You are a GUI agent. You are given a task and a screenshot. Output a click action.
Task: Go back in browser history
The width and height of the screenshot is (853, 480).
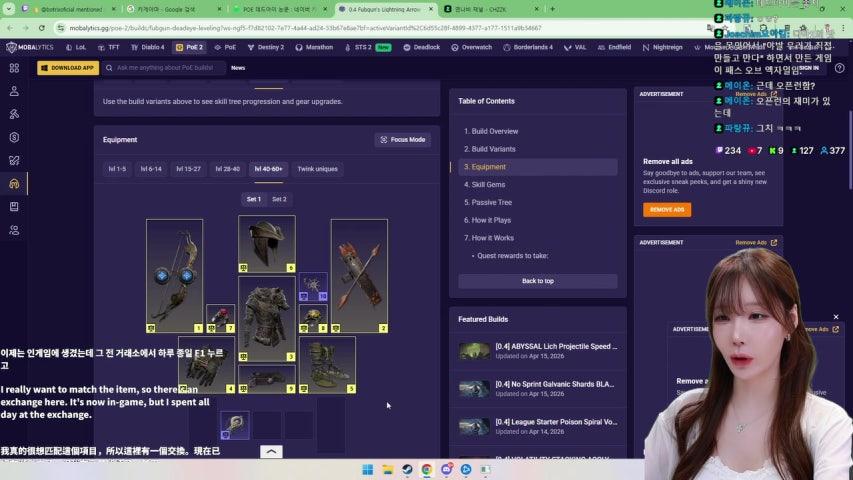[10, 28]
